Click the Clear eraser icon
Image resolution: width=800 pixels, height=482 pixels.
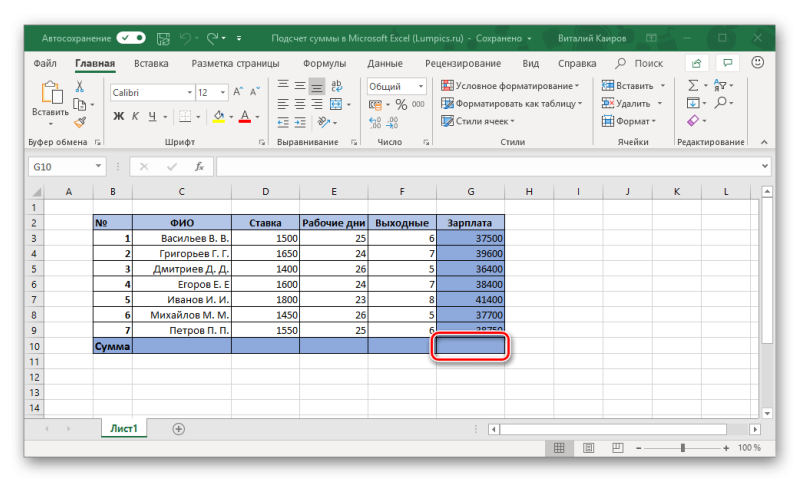693,121
